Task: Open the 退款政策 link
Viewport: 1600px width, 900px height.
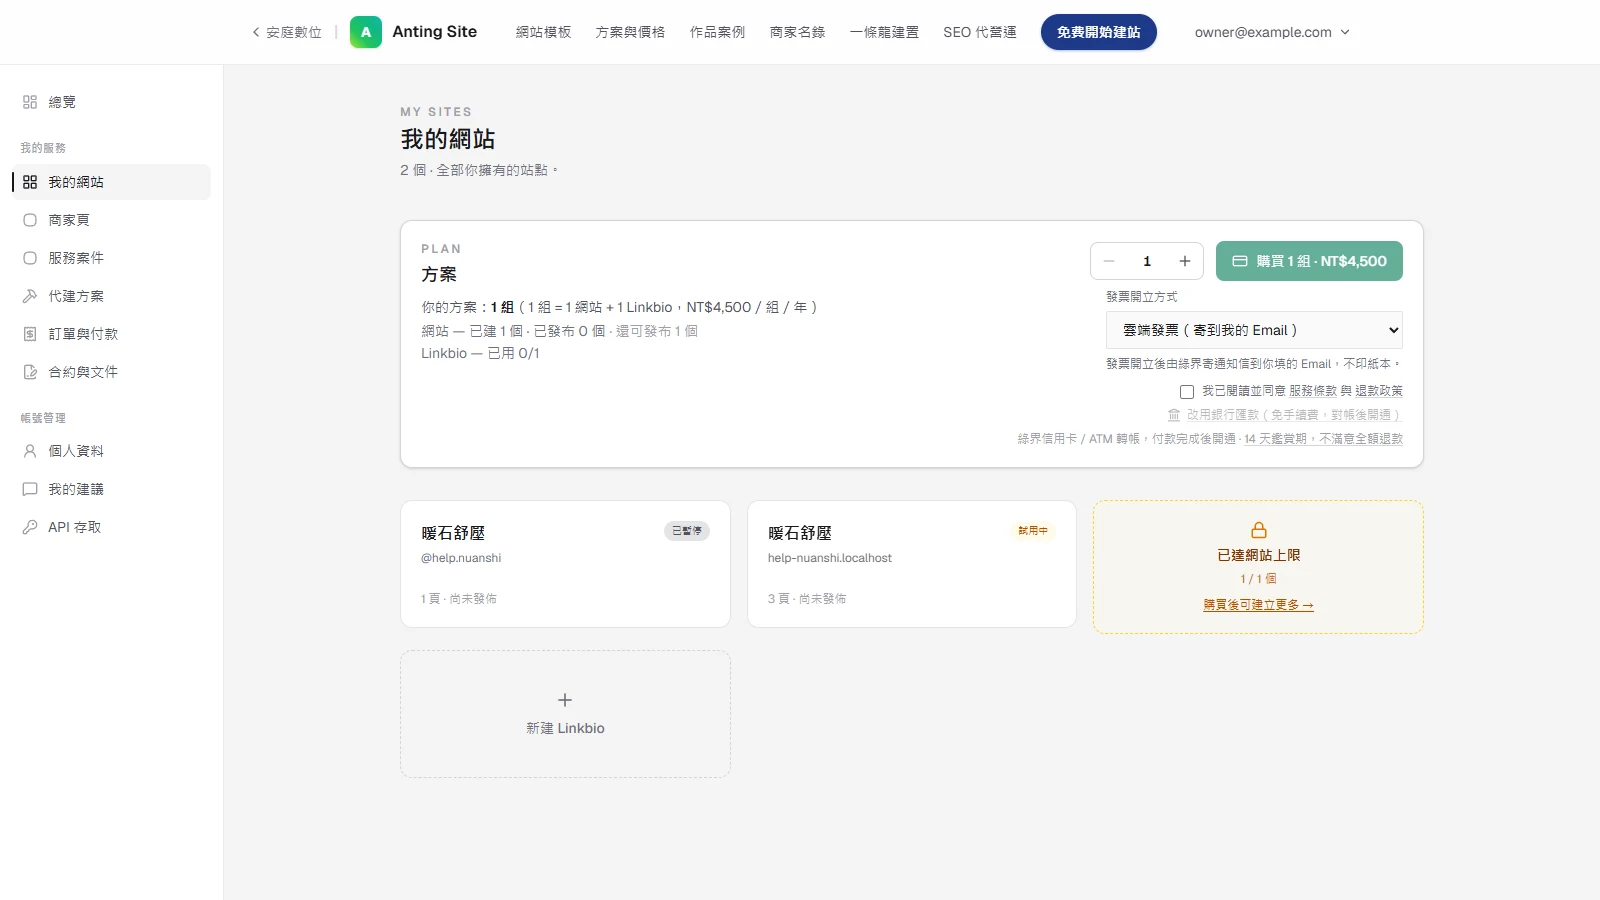Action: [1379, 391]
